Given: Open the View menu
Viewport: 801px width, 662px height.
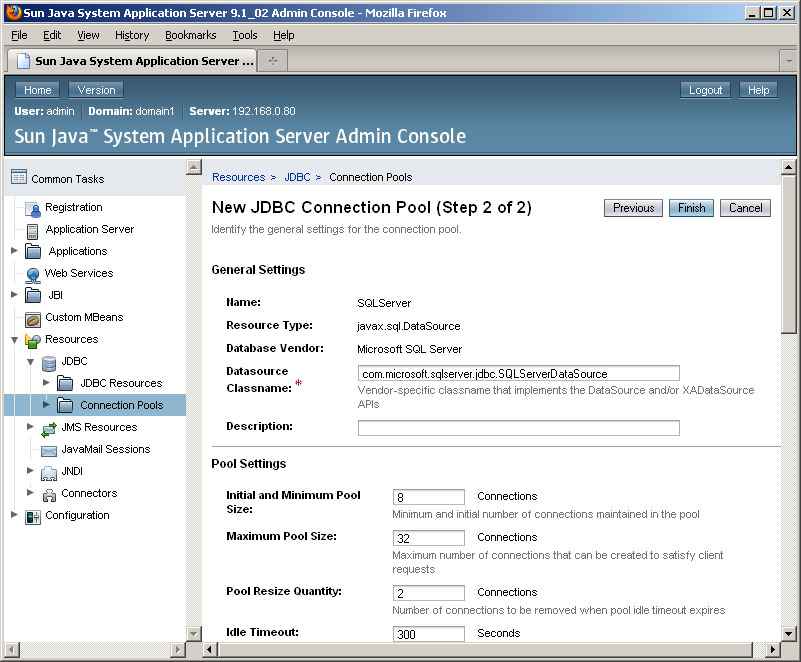Looking at the screenshot, I should 88,35.
